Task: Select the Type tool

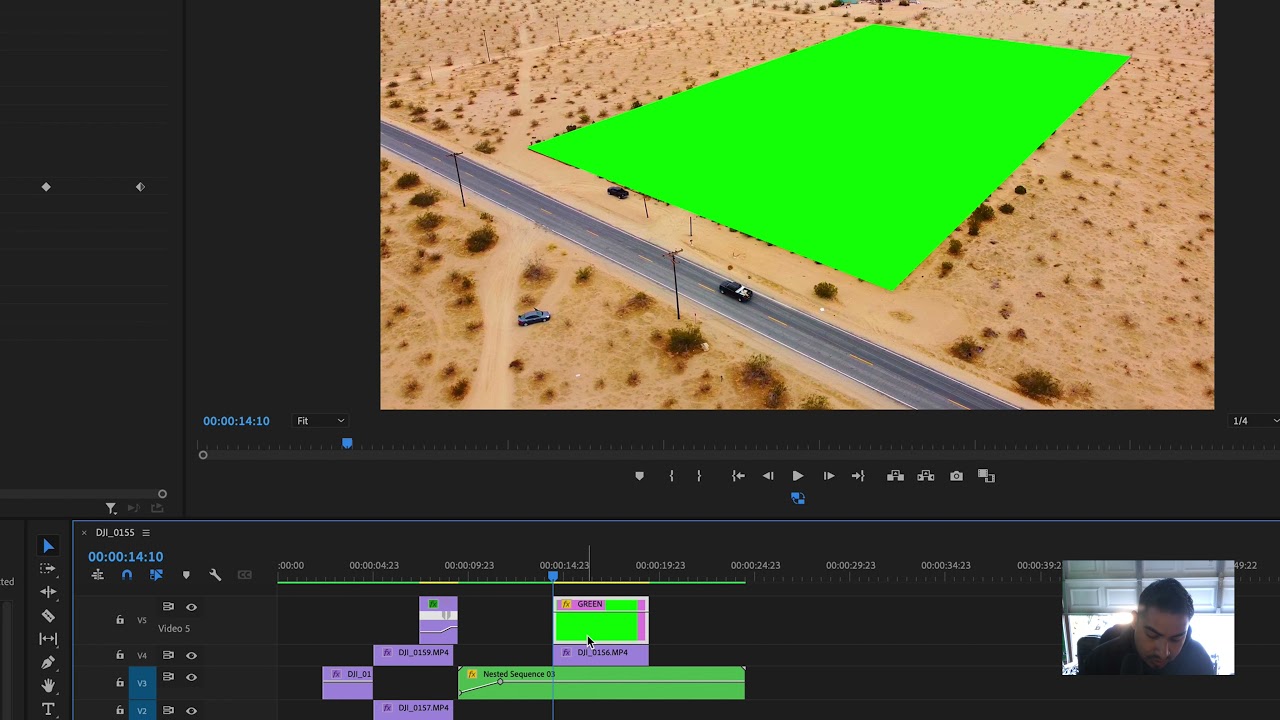Action: pyautogui.click(x=48, y=709)
